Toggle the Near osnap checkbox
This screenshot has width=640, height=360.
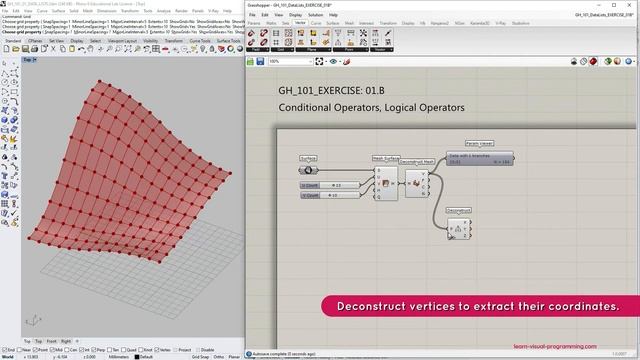20,350
